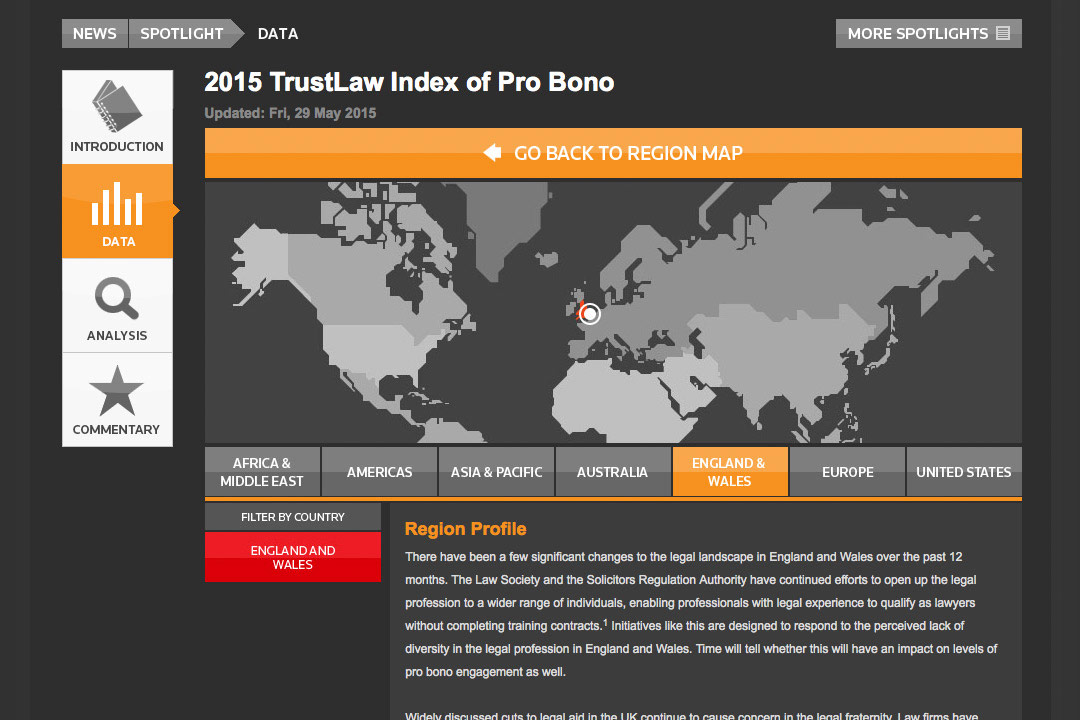Click the Updated Fri, 29 May 2015 date
This screenshot has height=720, width=1080.
click(x=290, y=113)
